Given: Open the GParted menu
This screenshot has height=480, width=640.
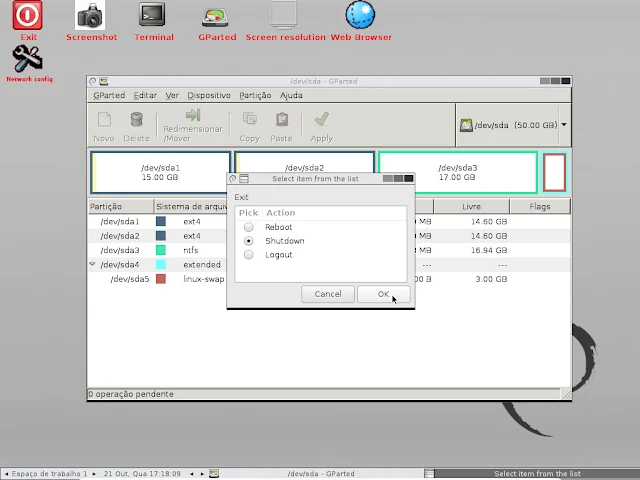Looking at the screenshot, I should click(x=109, y=95).
